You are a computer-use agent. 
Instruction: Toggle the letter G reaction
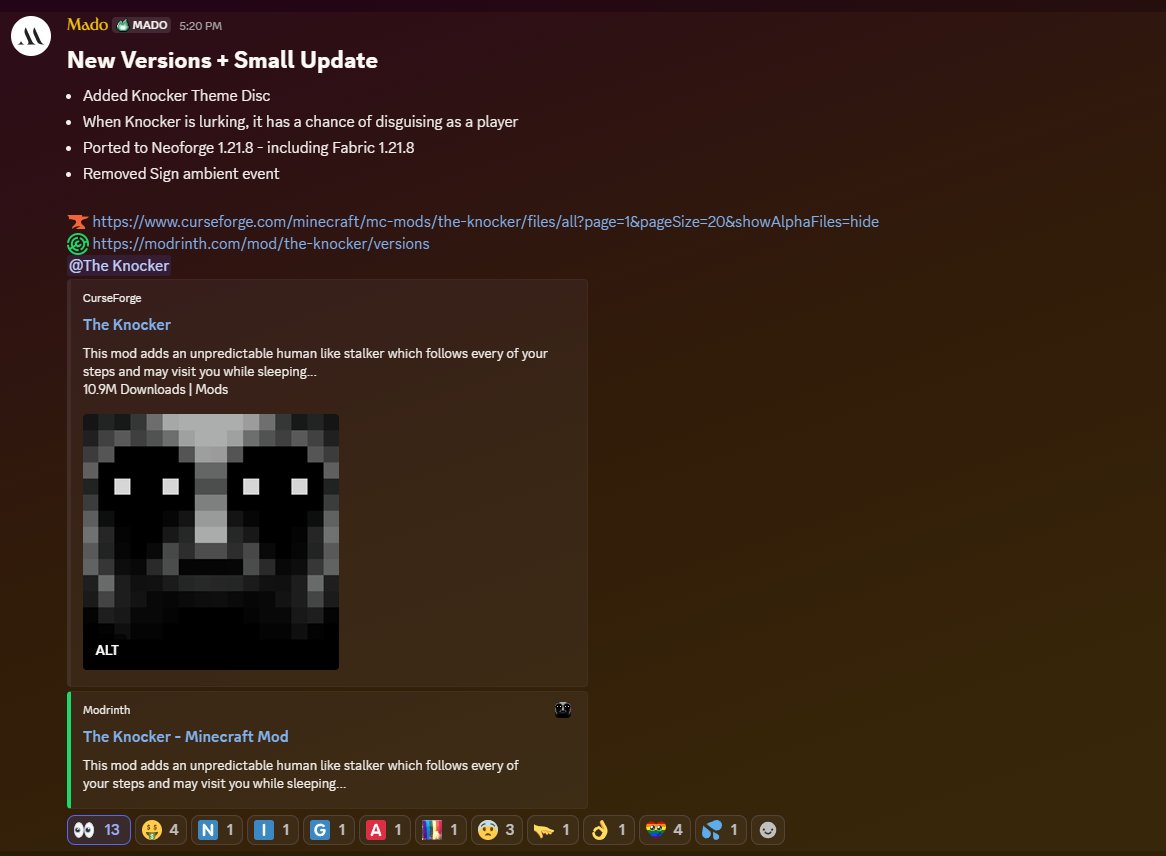[x=329, y=830]
